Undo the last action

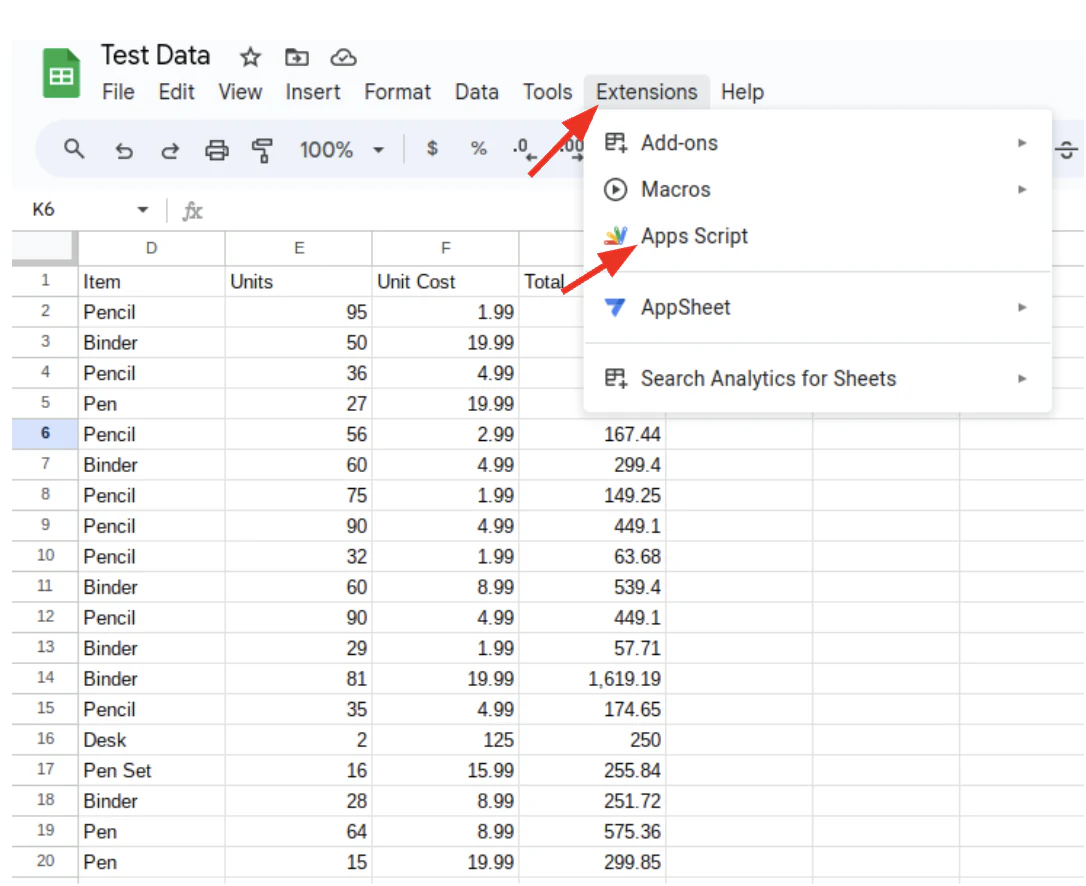coord(124,150)
